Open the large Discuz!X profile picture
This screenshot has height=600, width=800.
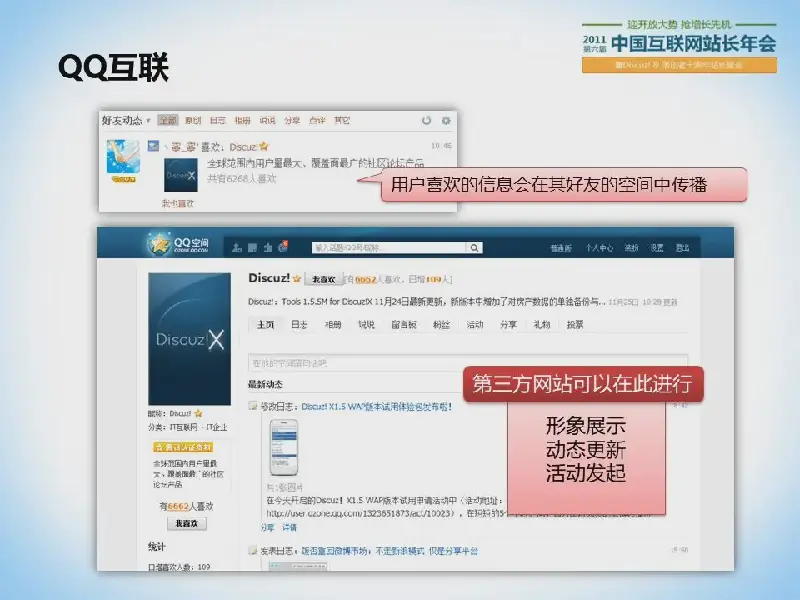pyautogui.click(x=189, y=339)
